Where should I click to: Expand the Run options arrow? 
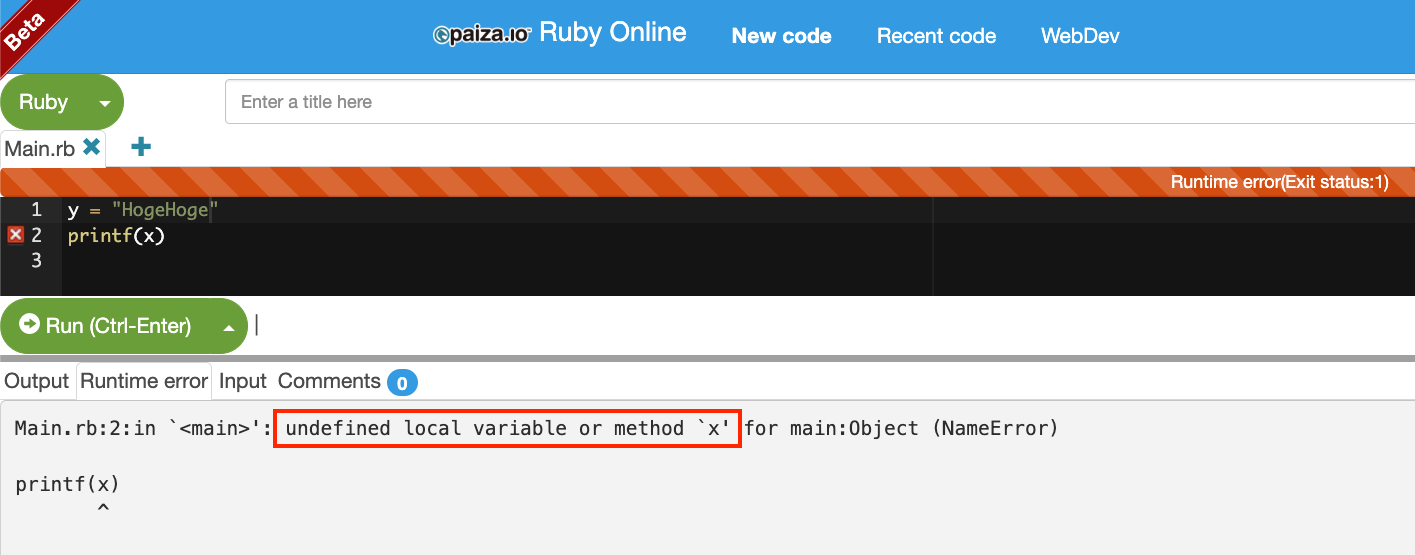[229, 326]
